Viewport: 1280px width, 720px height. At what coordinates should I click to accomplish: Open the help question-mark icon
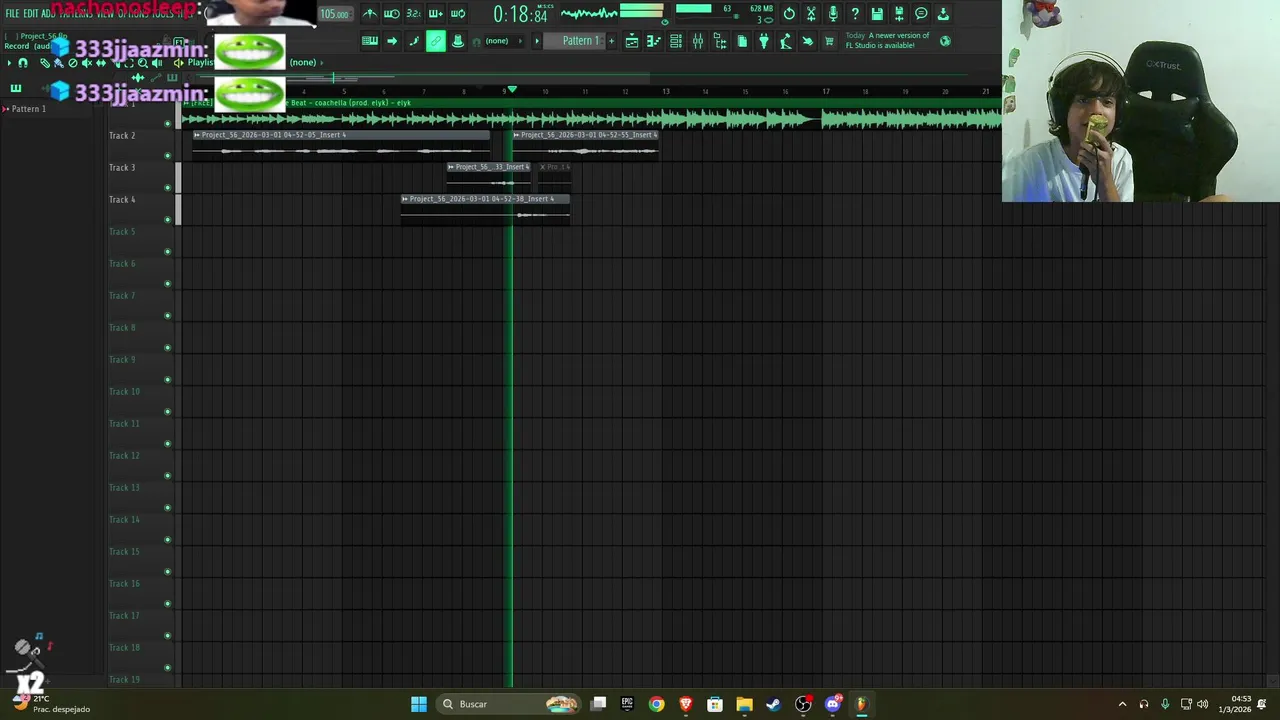[x=855, y=14]
